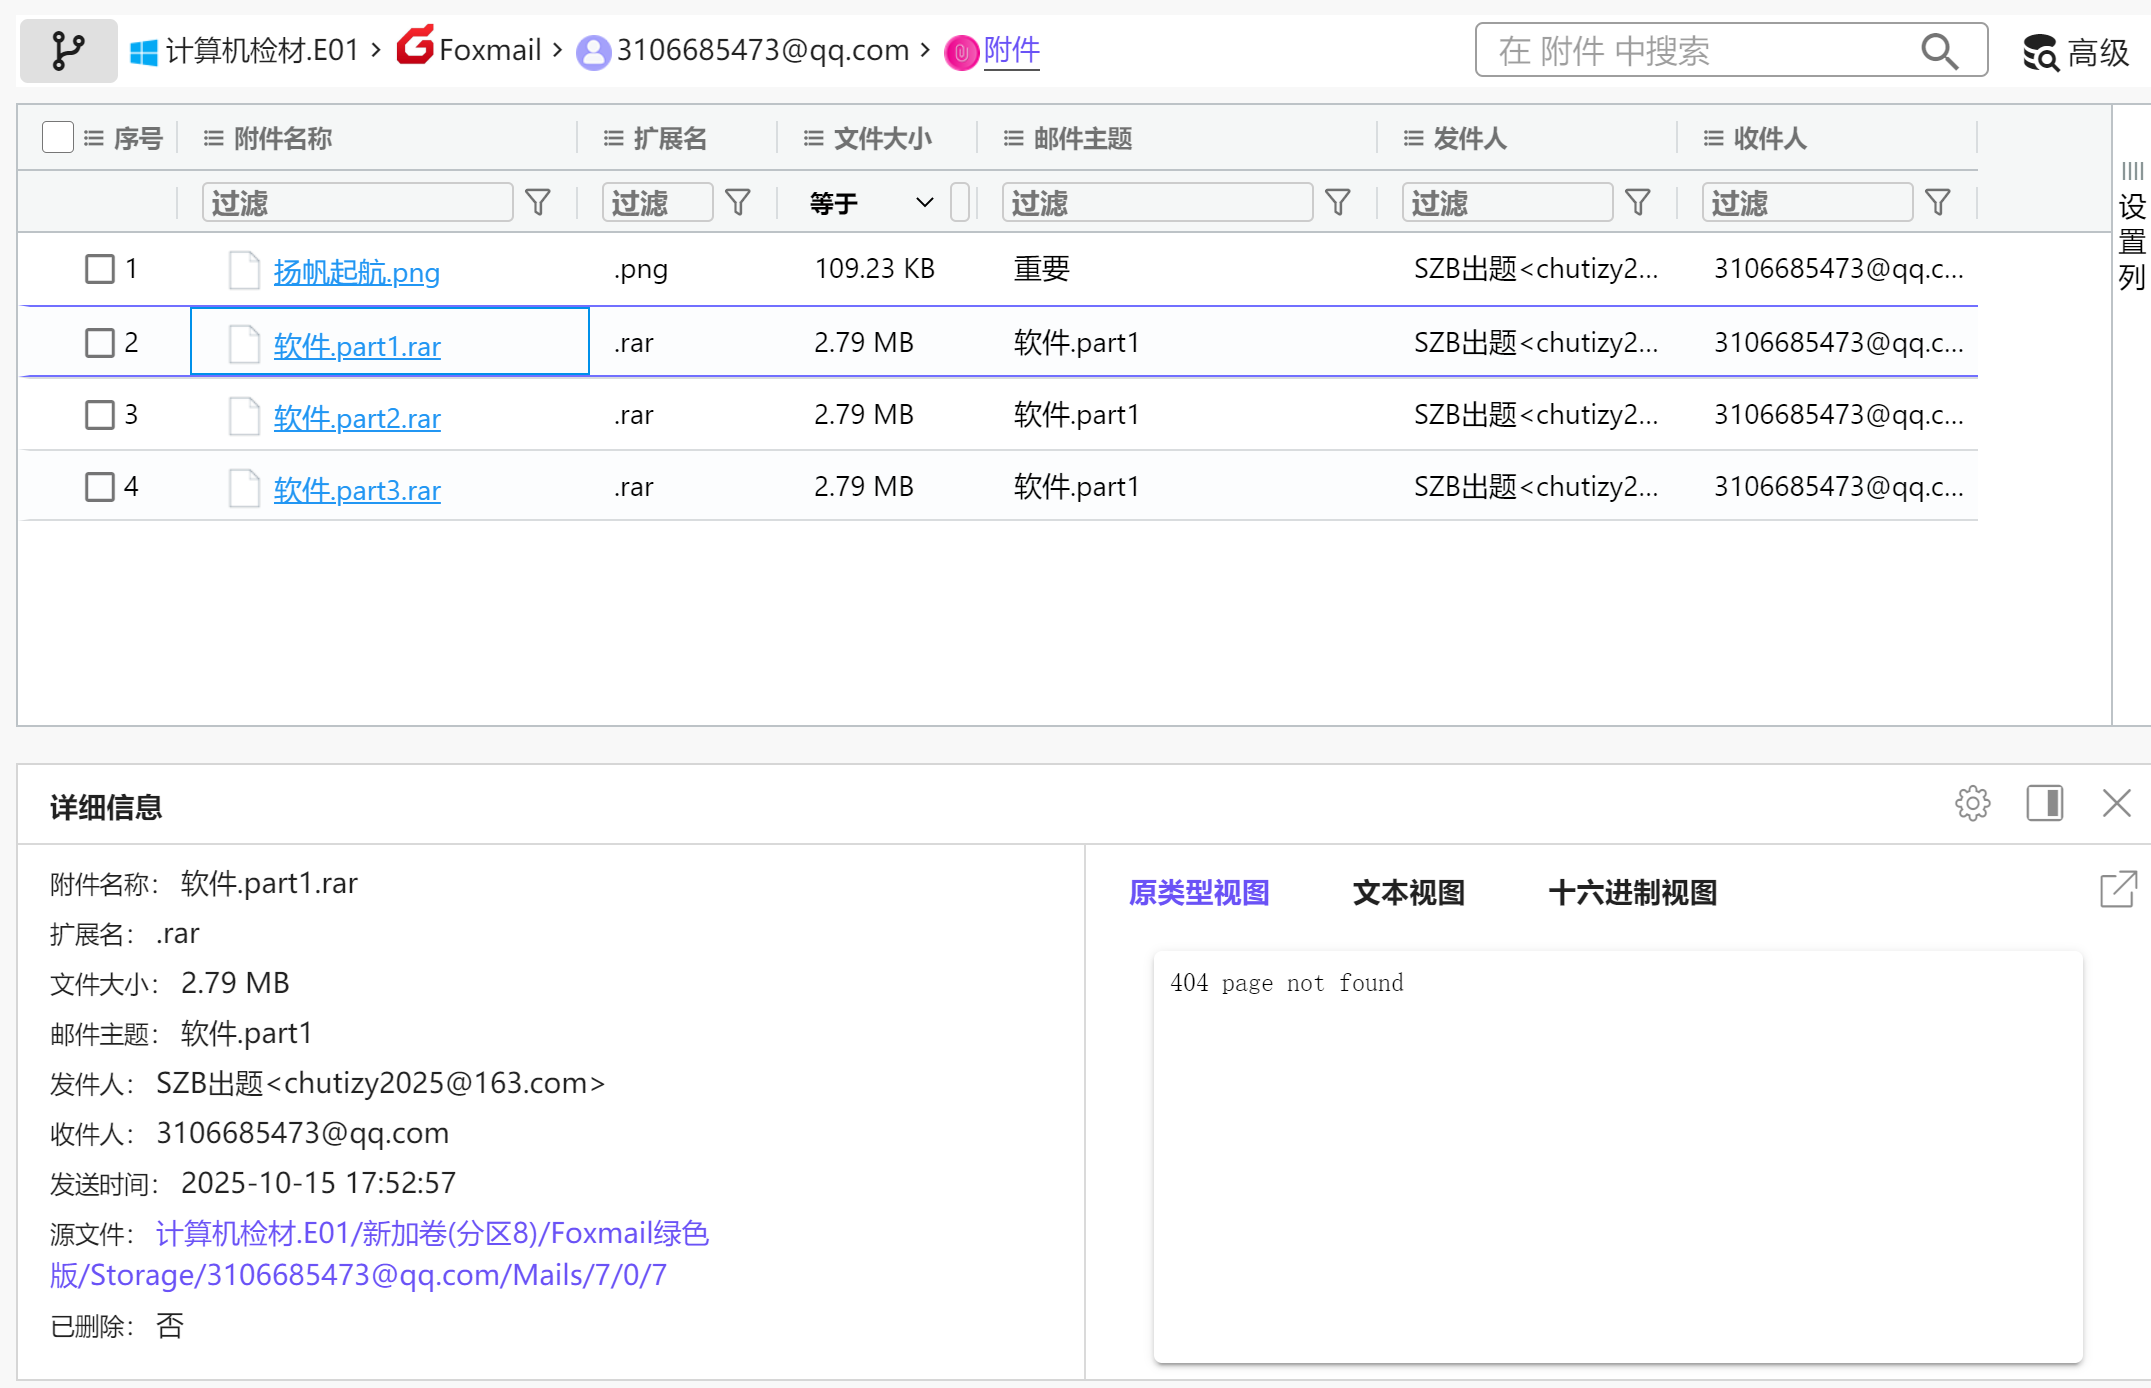Click filter funnel for sender column

1637,203
